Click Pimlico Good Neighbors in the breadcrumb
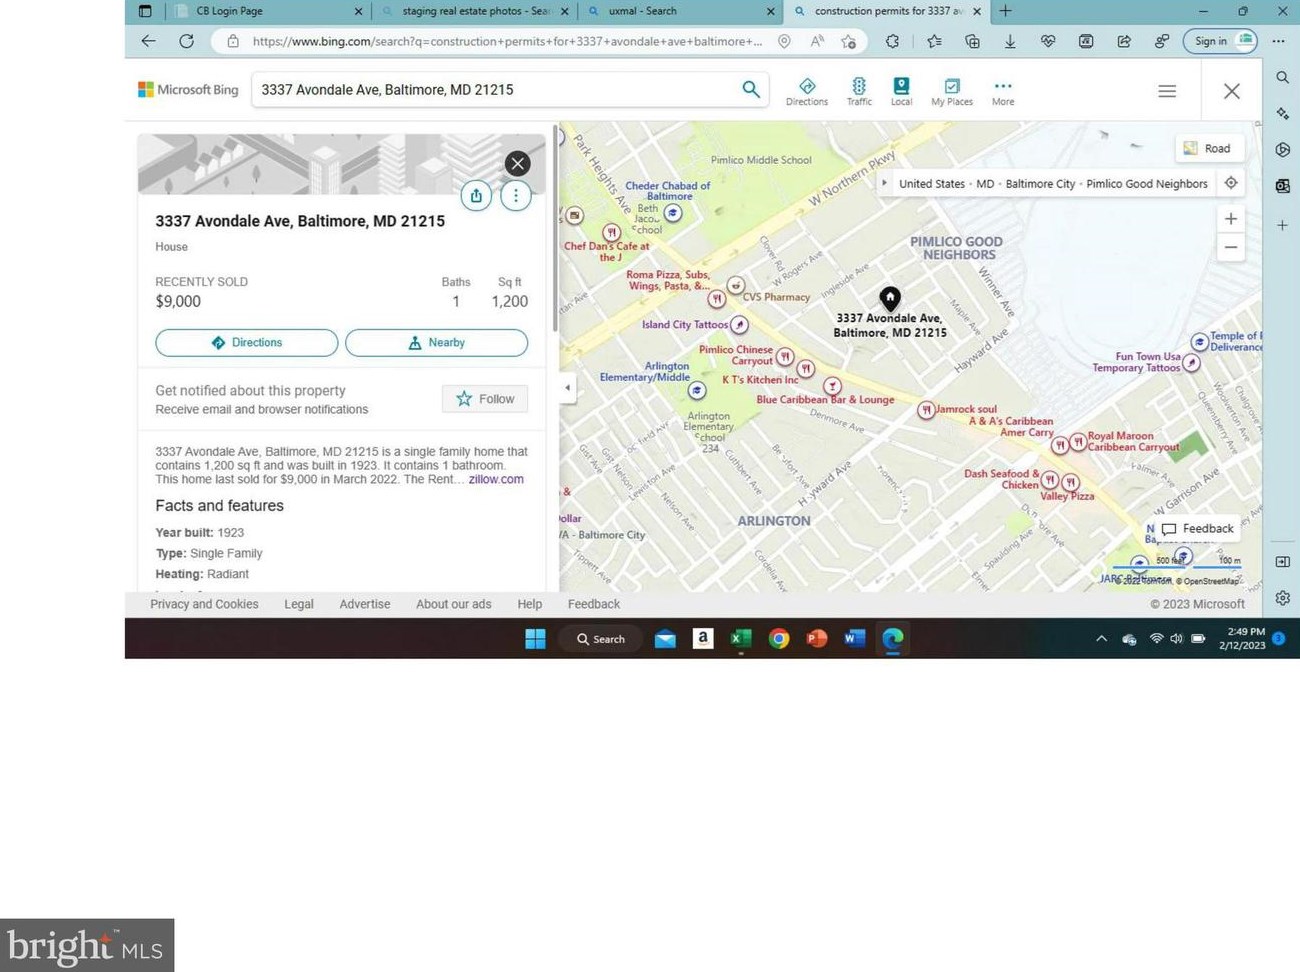 point(1147,184)
